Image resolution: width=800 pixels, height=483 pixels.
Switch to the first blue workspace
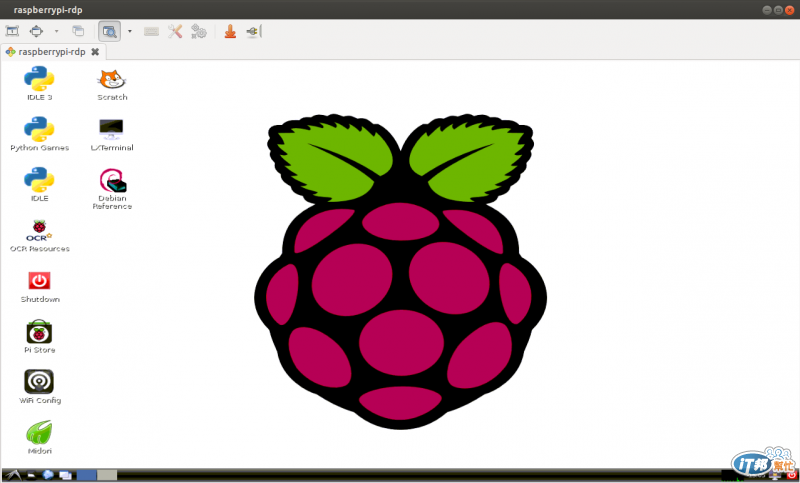coord(86,475)
